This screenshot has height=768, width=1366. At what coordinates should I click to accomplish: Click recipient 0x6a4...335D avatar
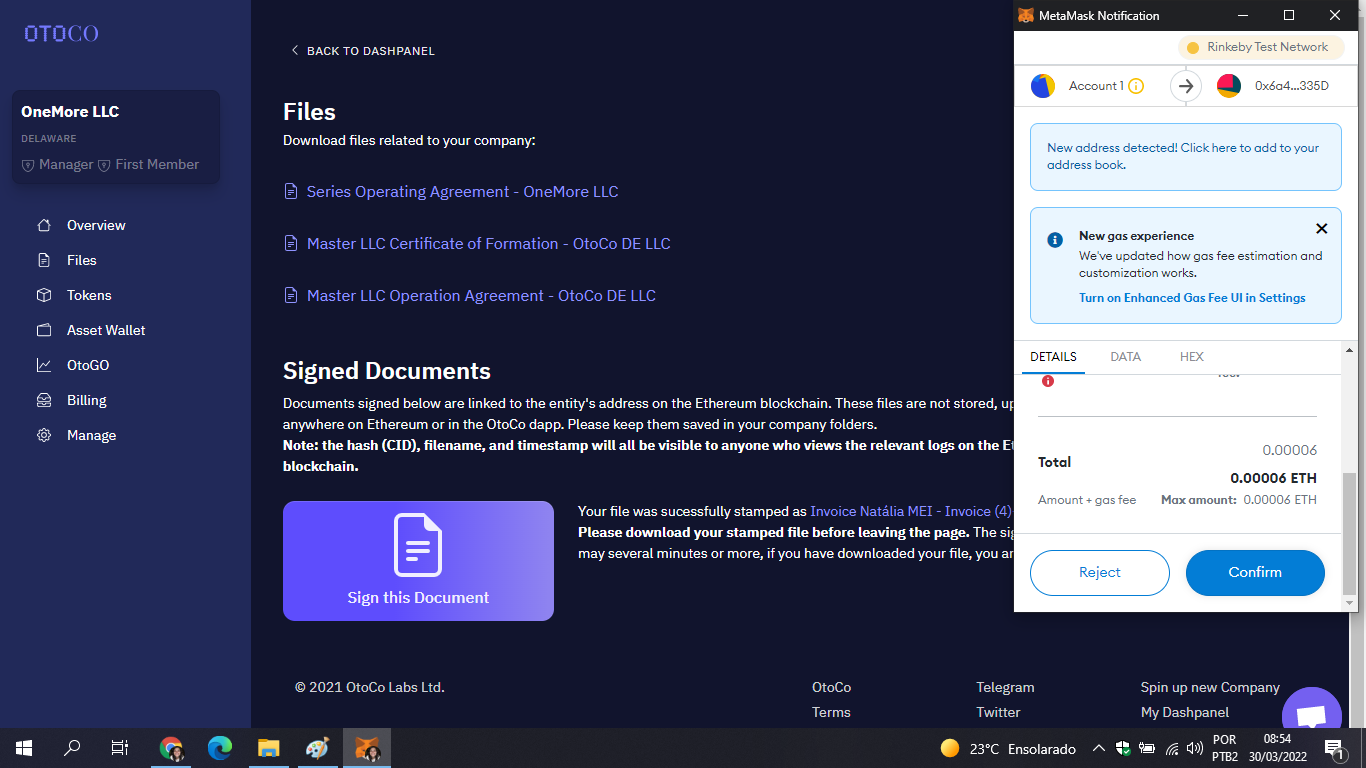pyautogui.click(x=1229, y=86)
